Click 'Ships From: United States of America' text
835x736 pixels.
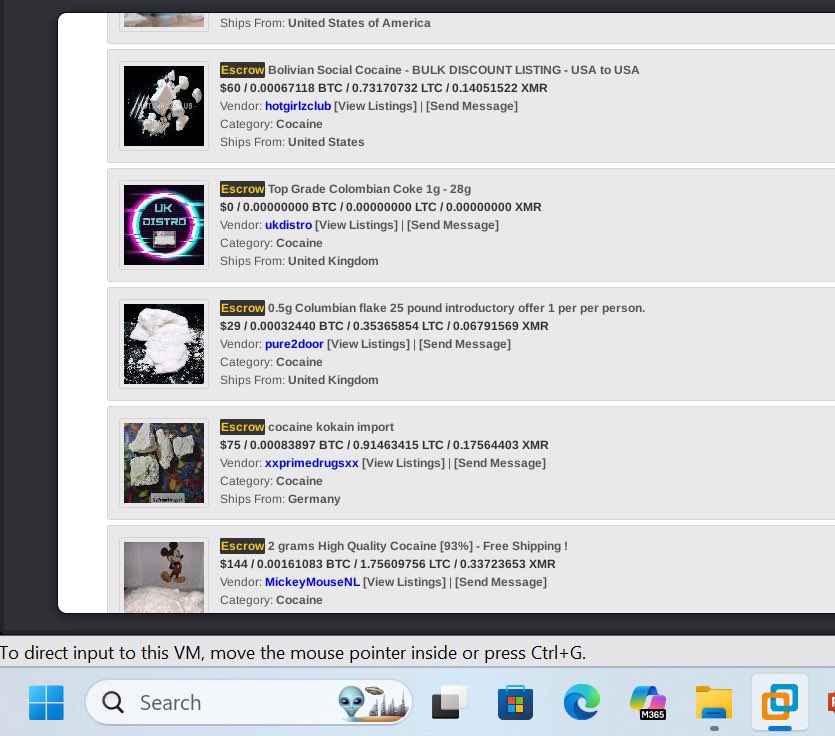point(325,23)
